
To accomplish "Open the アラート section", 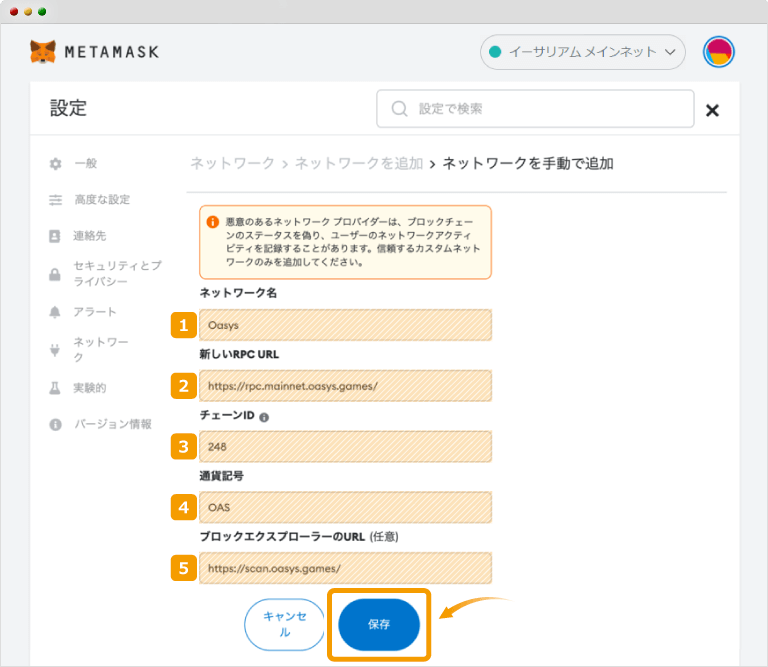I will click(x=95, y=311).
